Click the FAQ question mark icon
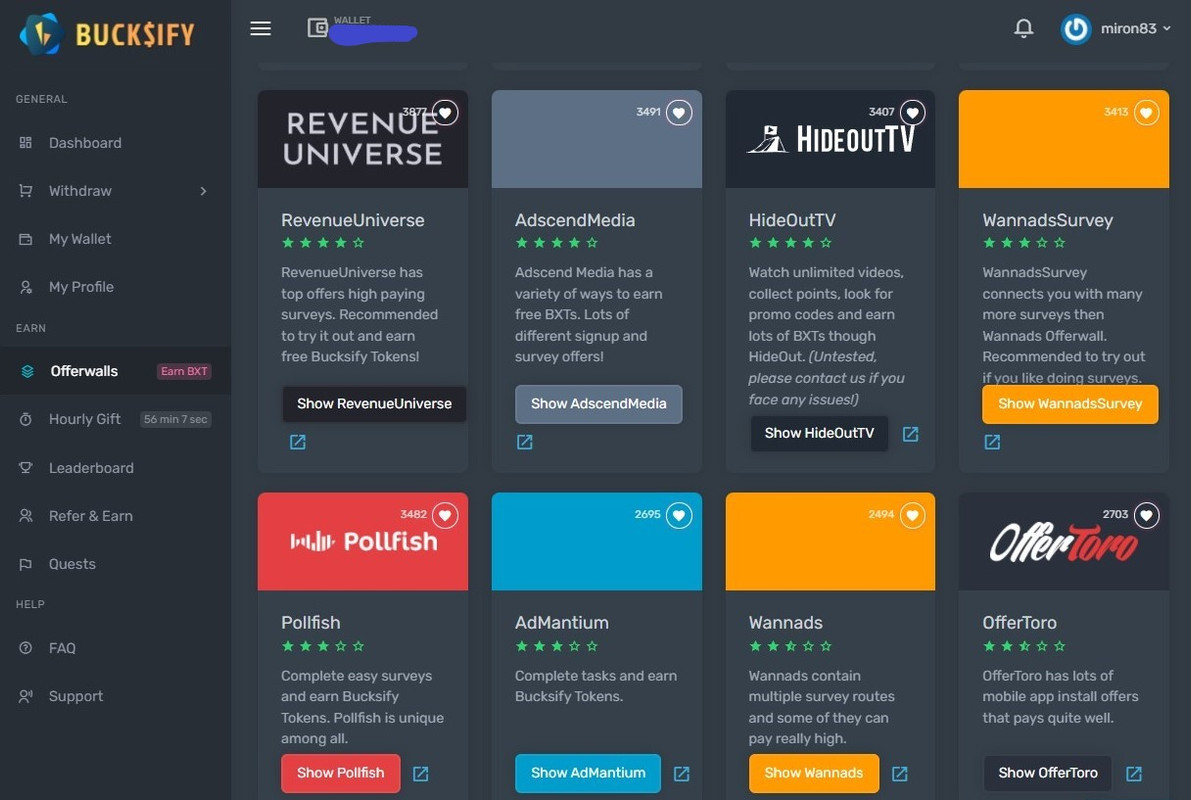This screenshot has width=1191, height=800. [26, 648]
